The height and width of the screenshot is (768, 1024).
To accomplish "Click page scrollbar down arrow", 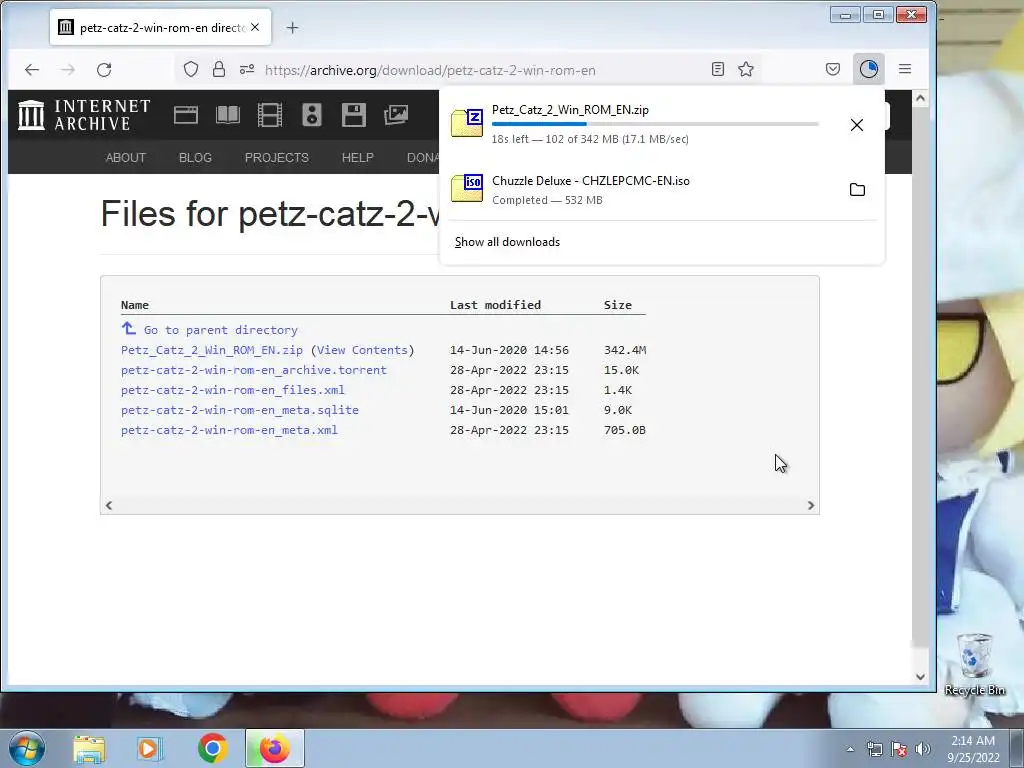I will [920, 677].
